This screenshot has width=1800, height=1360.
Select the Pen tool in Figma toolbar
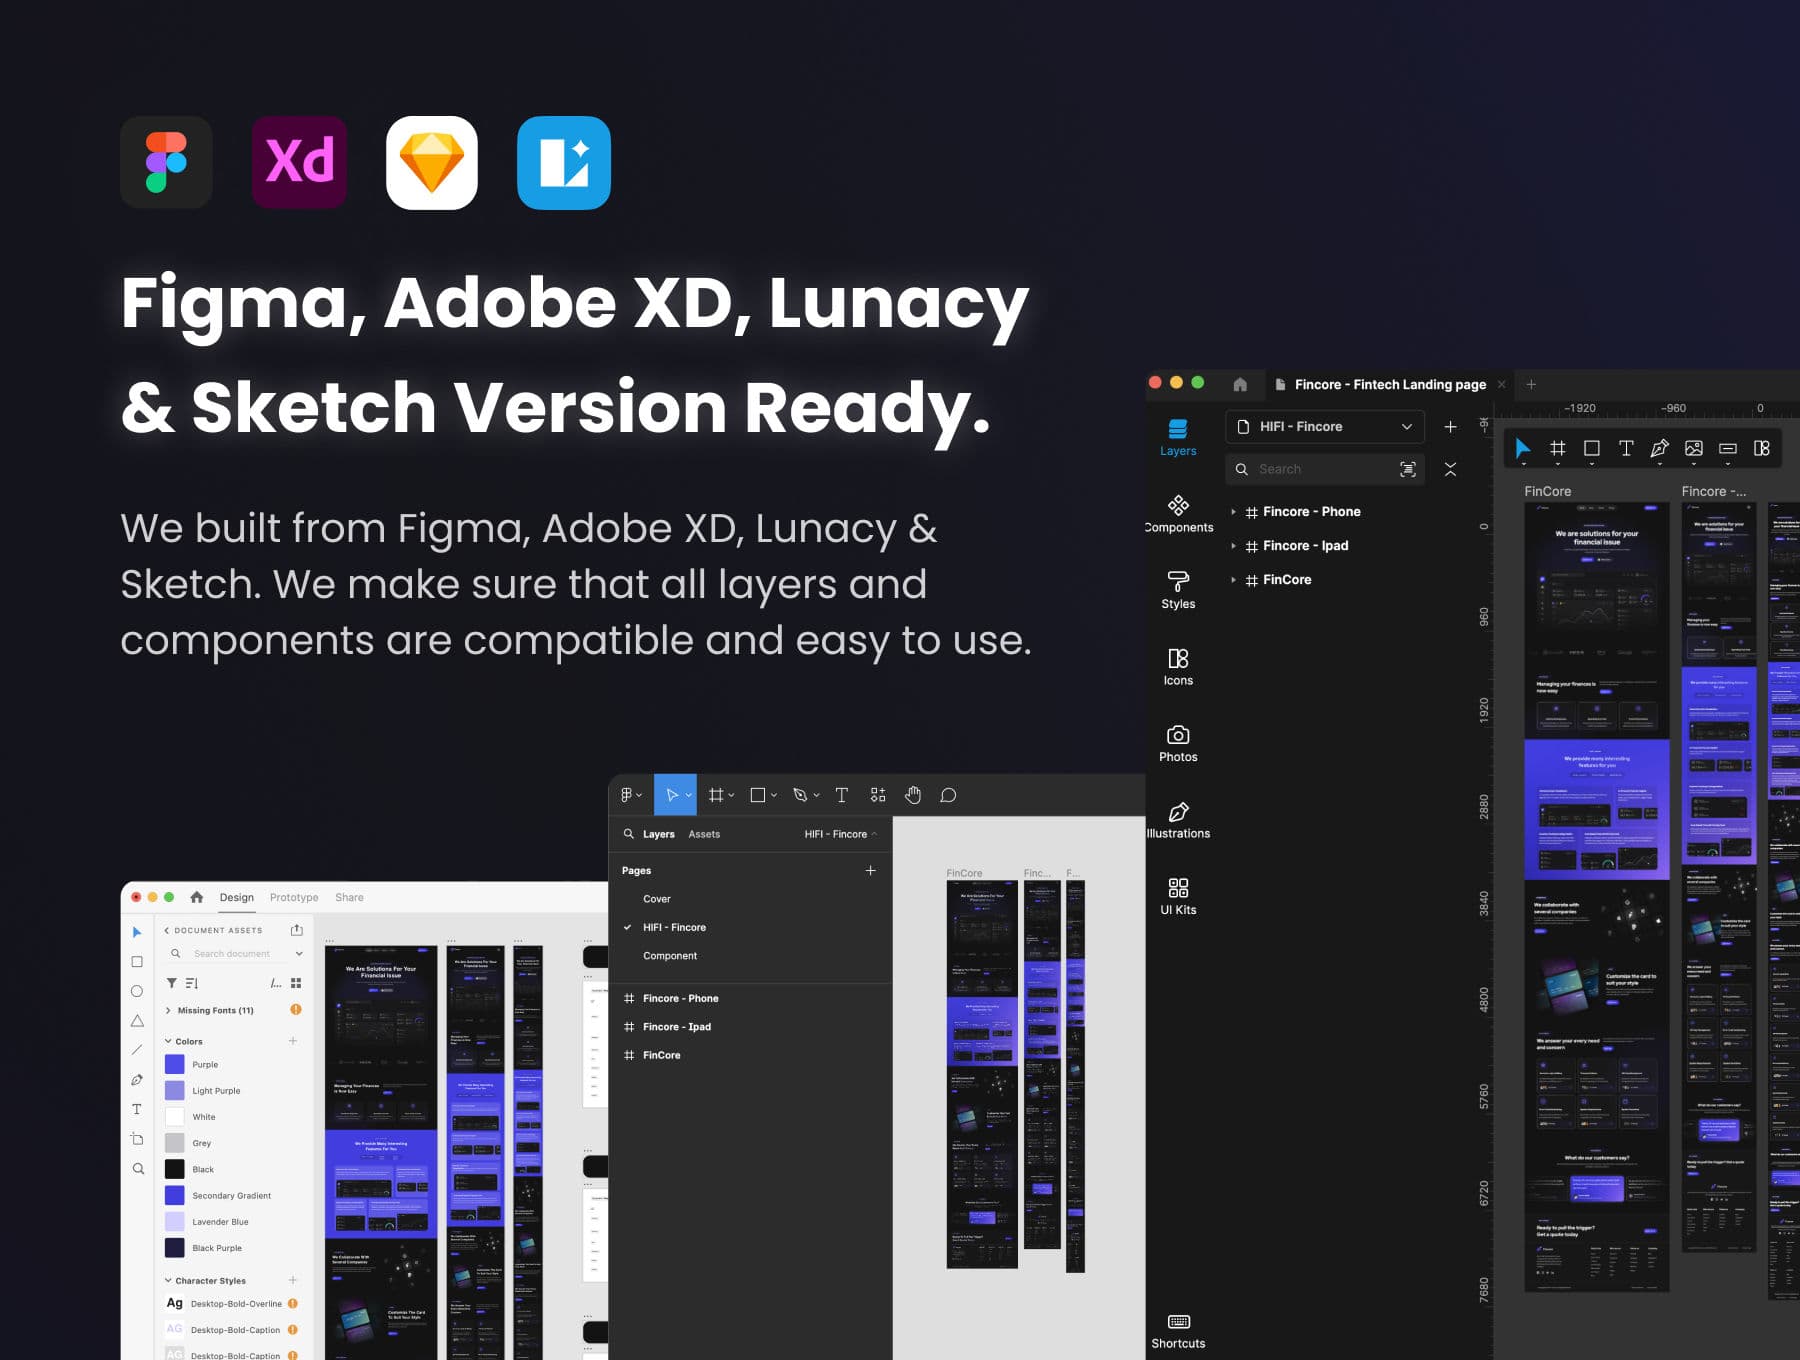click(x=804, y=795)
